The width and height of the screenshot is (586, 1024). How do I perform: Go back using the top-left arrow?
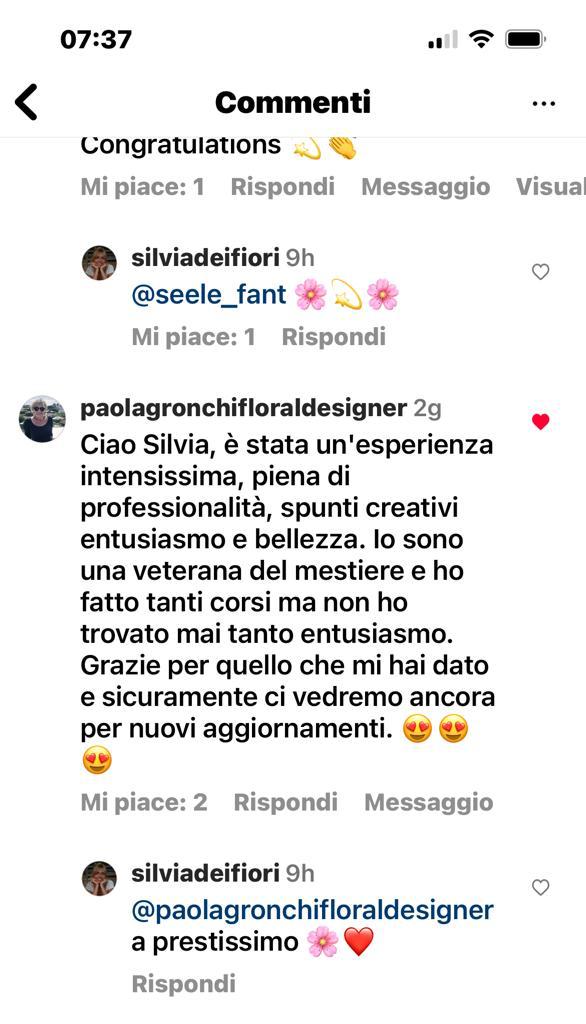coord(27,103)
